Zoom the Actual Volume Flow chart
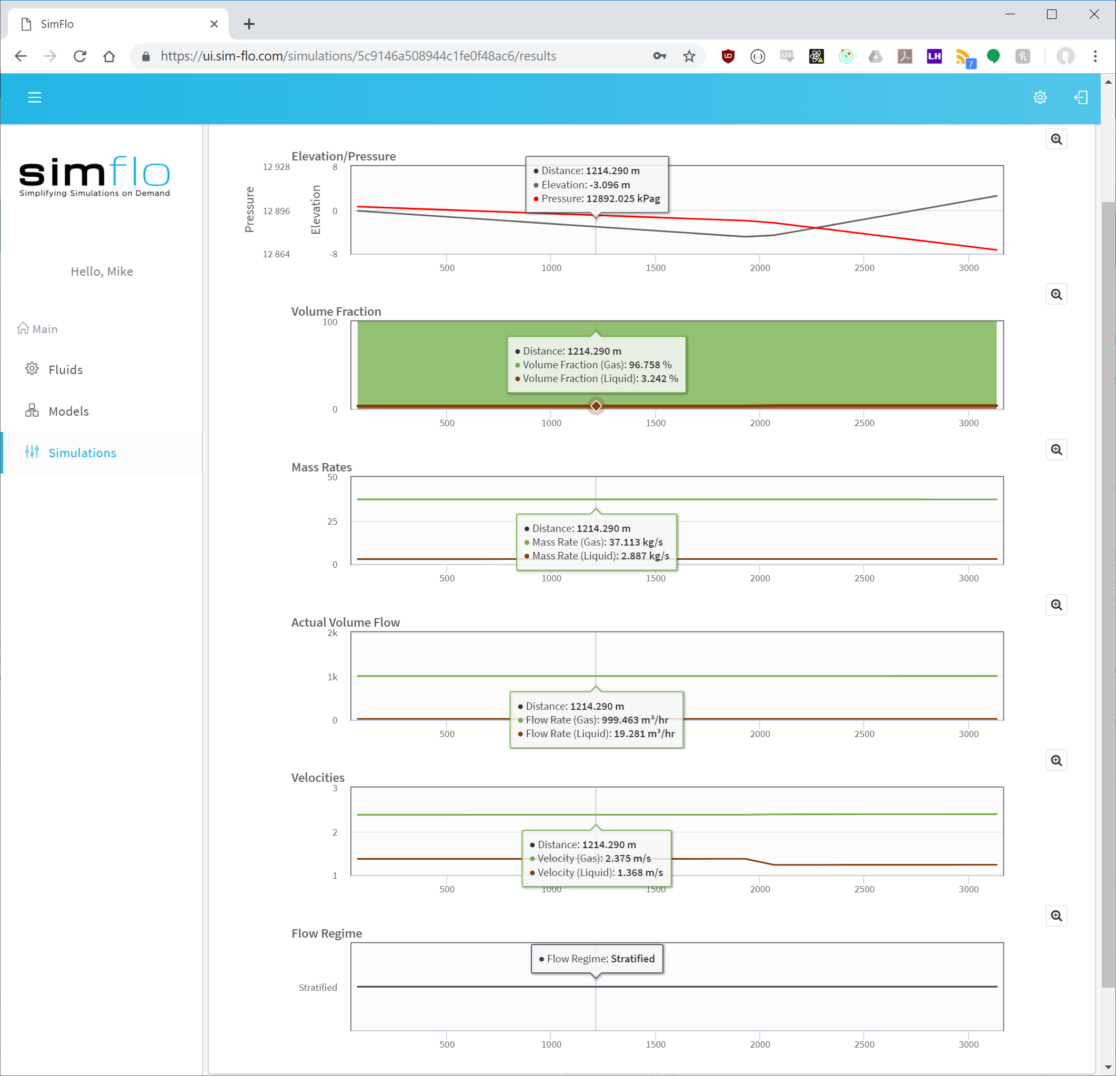The height and width of the screenshot is (1076, 1116). pyautogui.click(x=1056, y=605)
